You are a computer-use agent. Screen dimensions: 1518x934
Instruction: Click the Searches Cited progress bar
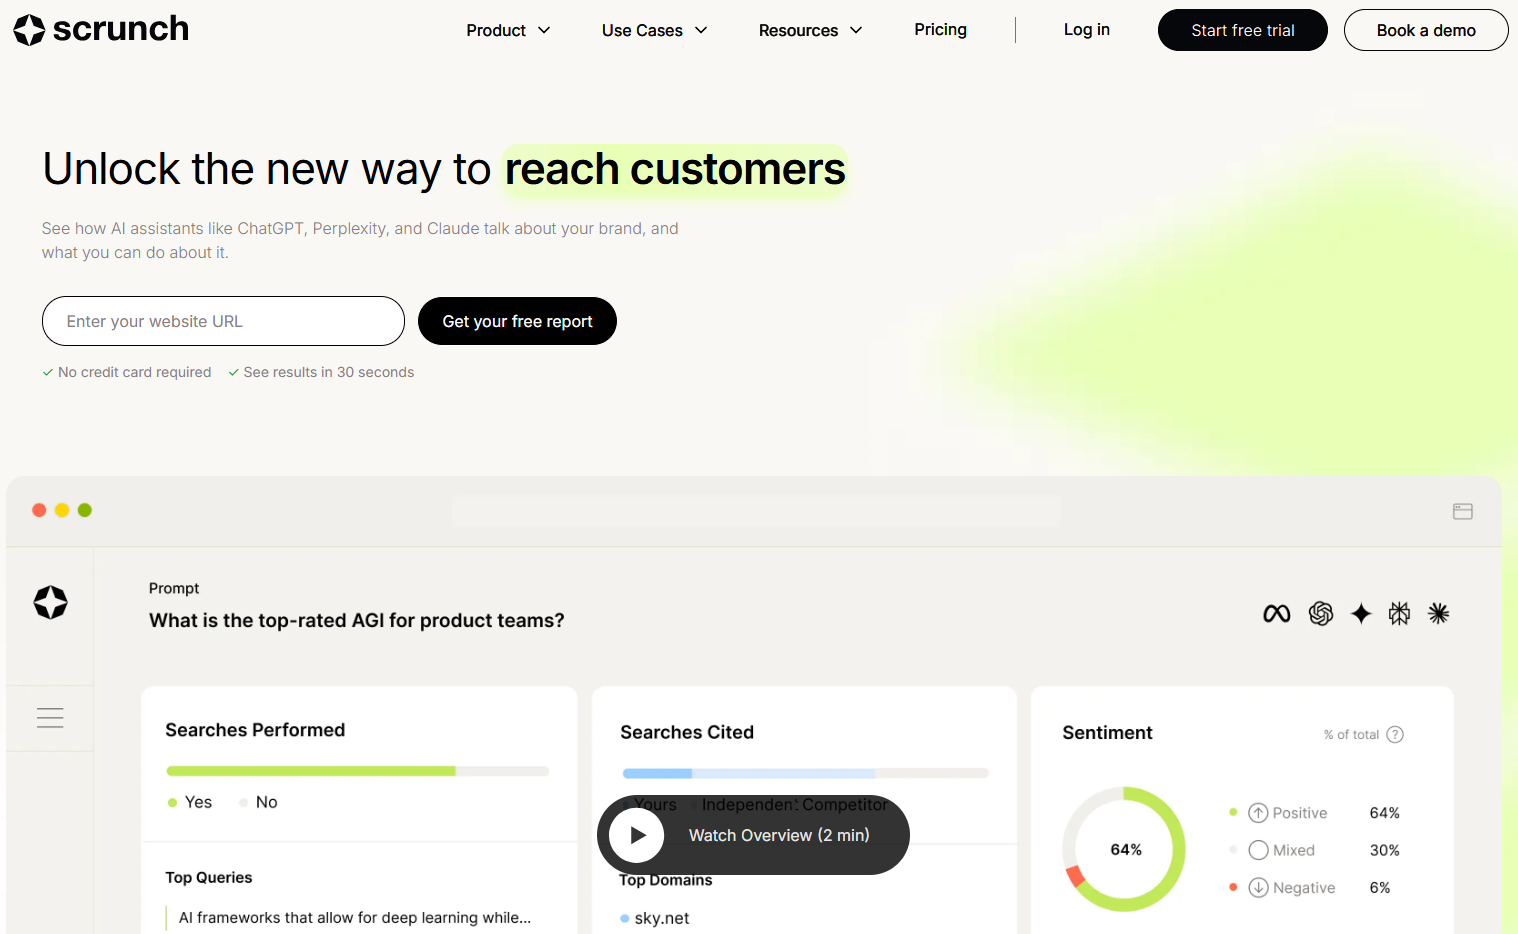tap(805, 773)
